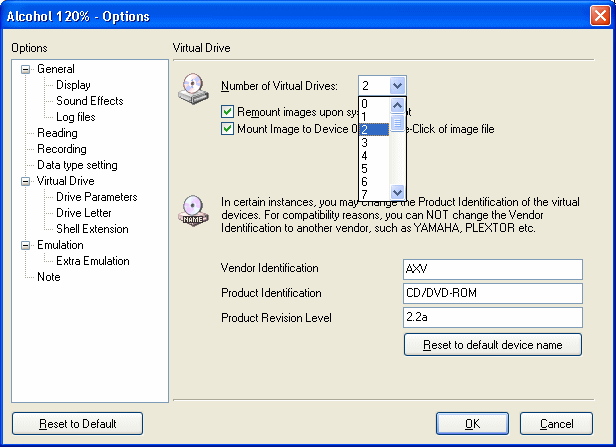The width and height of the screenshot is (616, 447).
Task: Choose 3 in the drives list
Action: click(374, 143)
